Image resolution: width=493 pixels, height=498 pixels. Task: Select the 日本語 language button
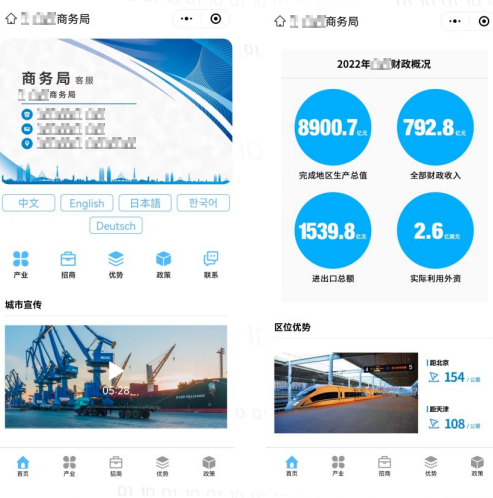[x=145, y=203]
